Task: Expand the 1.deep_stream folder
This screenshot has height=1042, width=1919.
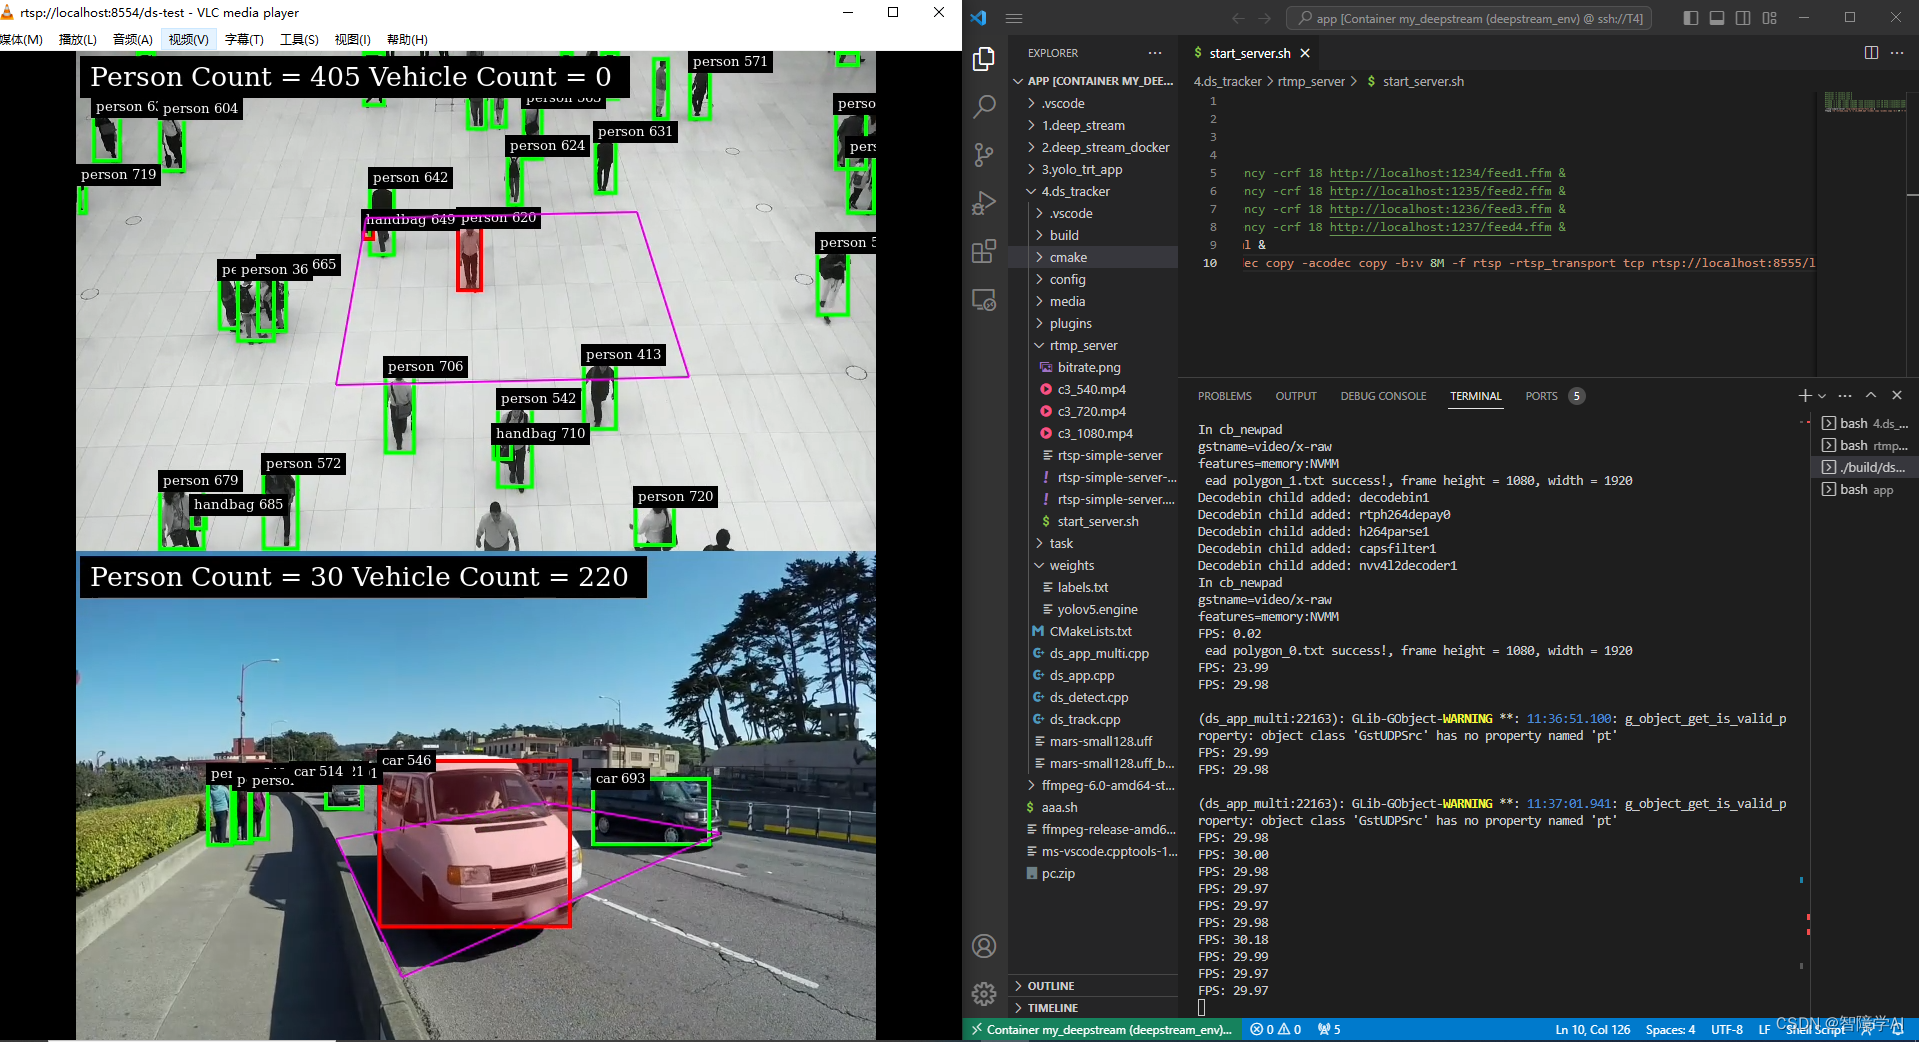Action: pos(1093,126)
